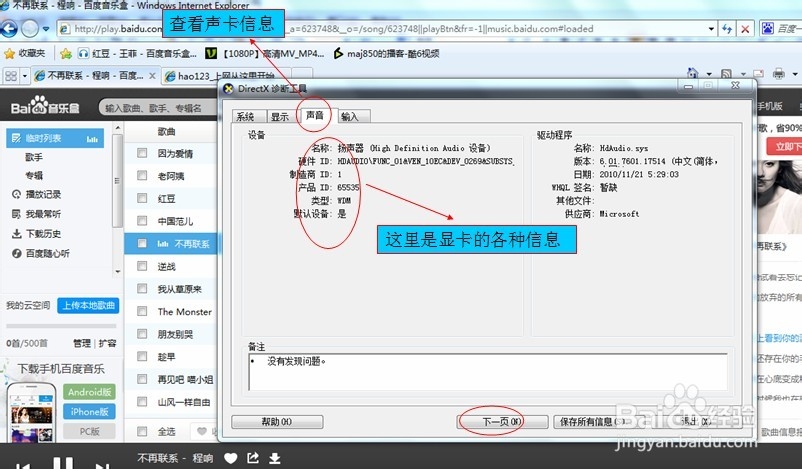This screenshot has height=469, width=802.
Task: Open 我最常听 in the sidebar
Action: click(x=36, y=214)
